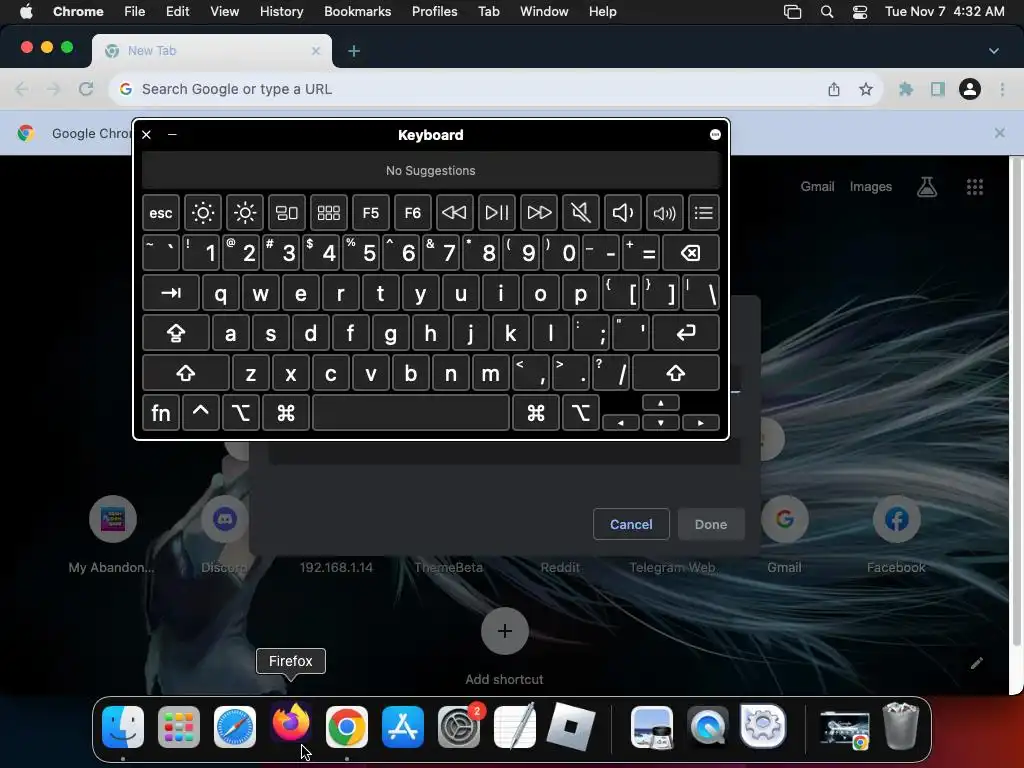Open the Images link
The width and height of the screenshot is (1024, 768).
[871, 187]
